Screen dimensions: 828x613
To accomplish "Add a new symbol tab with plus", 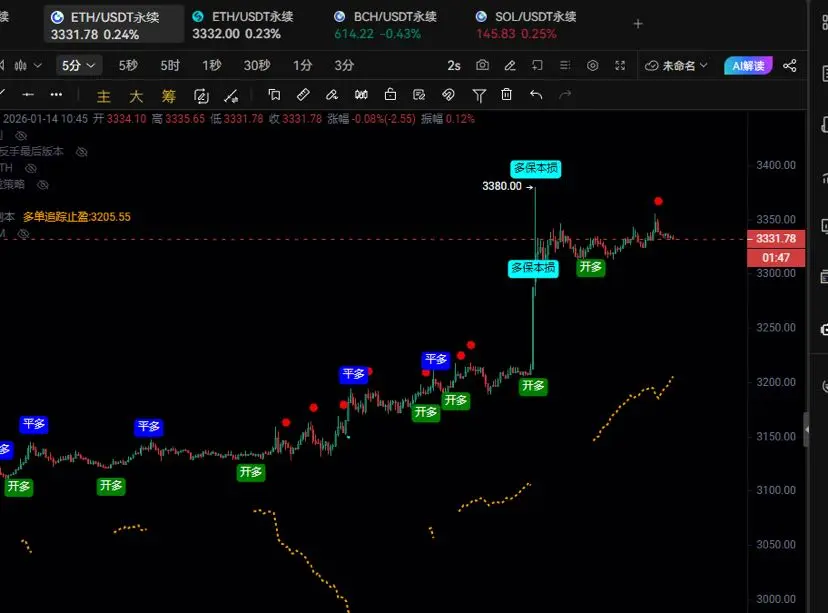I will click(638, 24).
